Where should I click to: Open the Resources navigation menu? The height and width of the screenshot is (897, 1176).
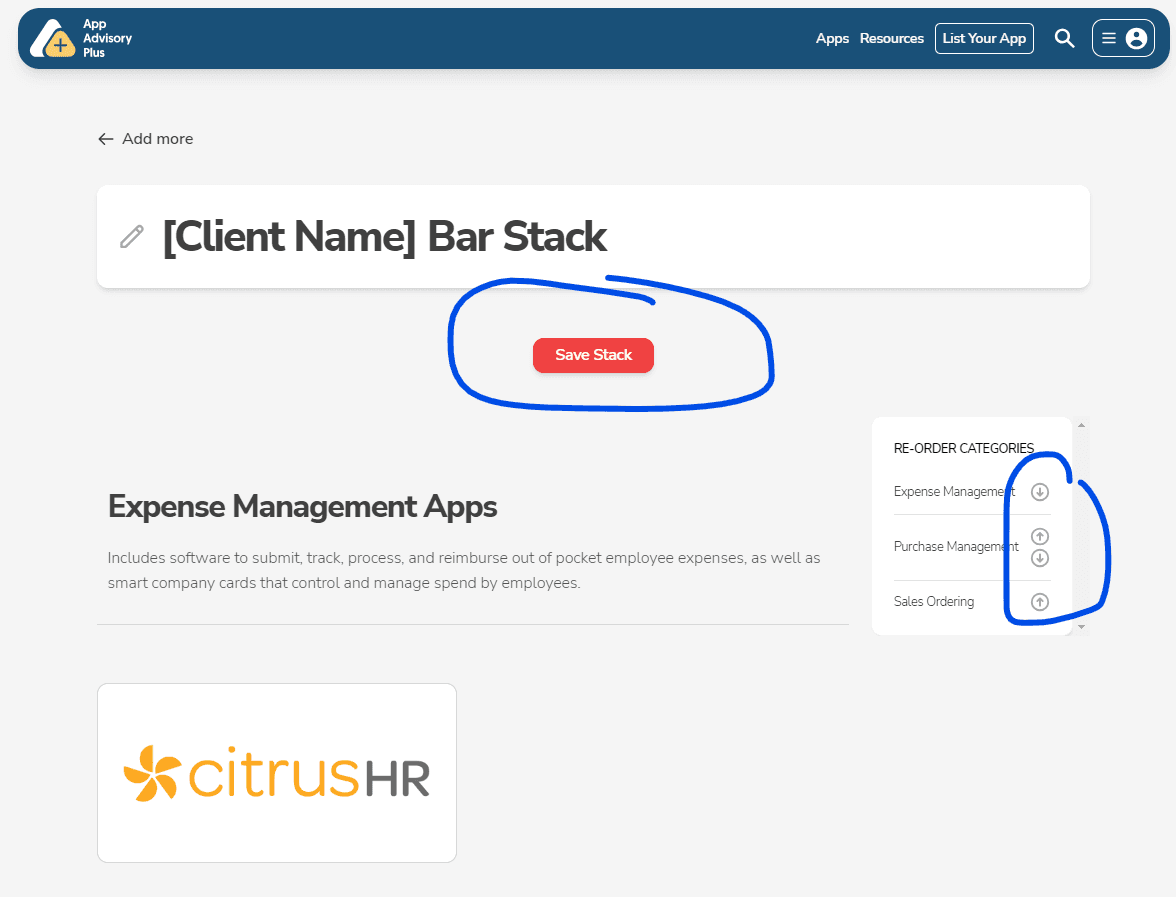pyautogui.click(x=892, y=39)
